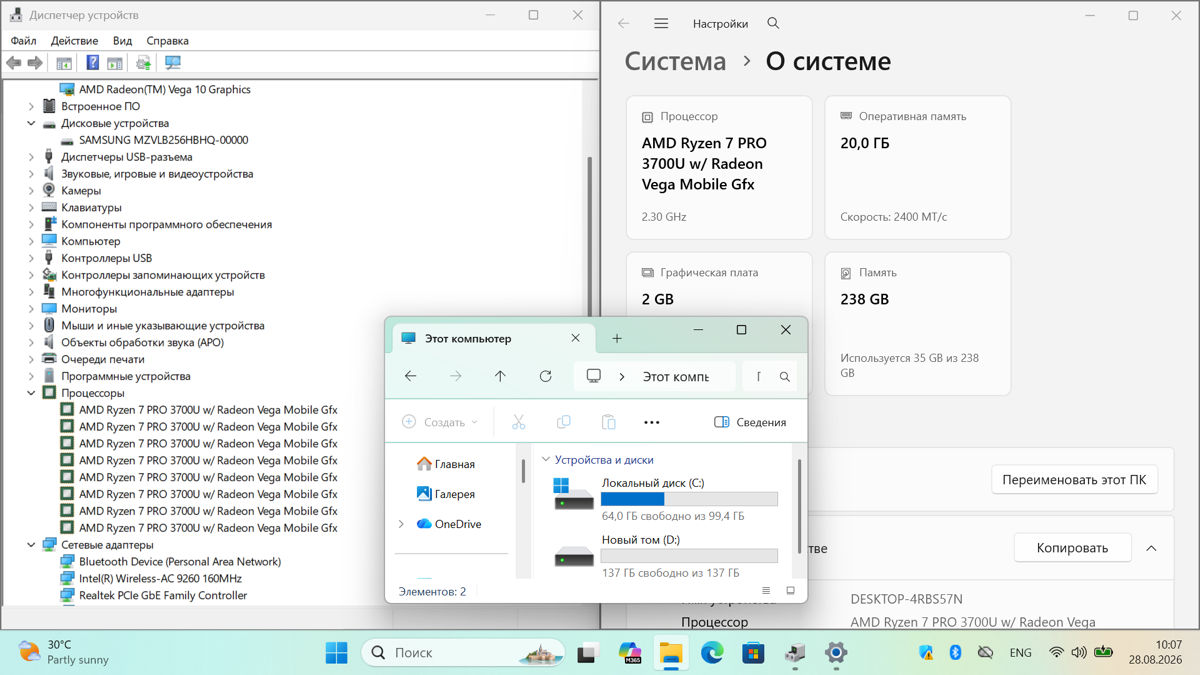Image resolution: width=1200 pixels, height=675 pixels.
Task: Collapse the Devices and drives group
Action: point(546,460)
